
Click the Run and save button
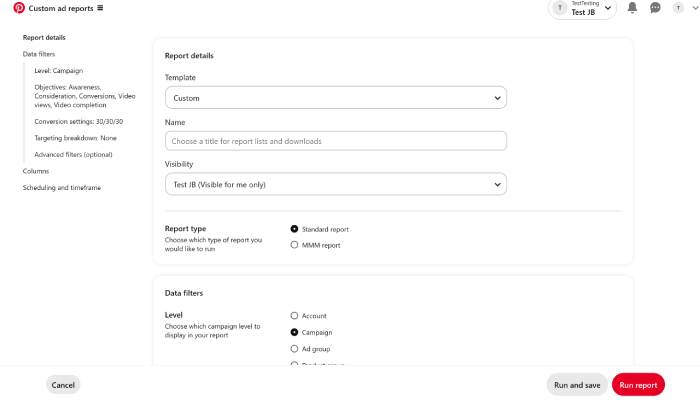coord(577,385)
